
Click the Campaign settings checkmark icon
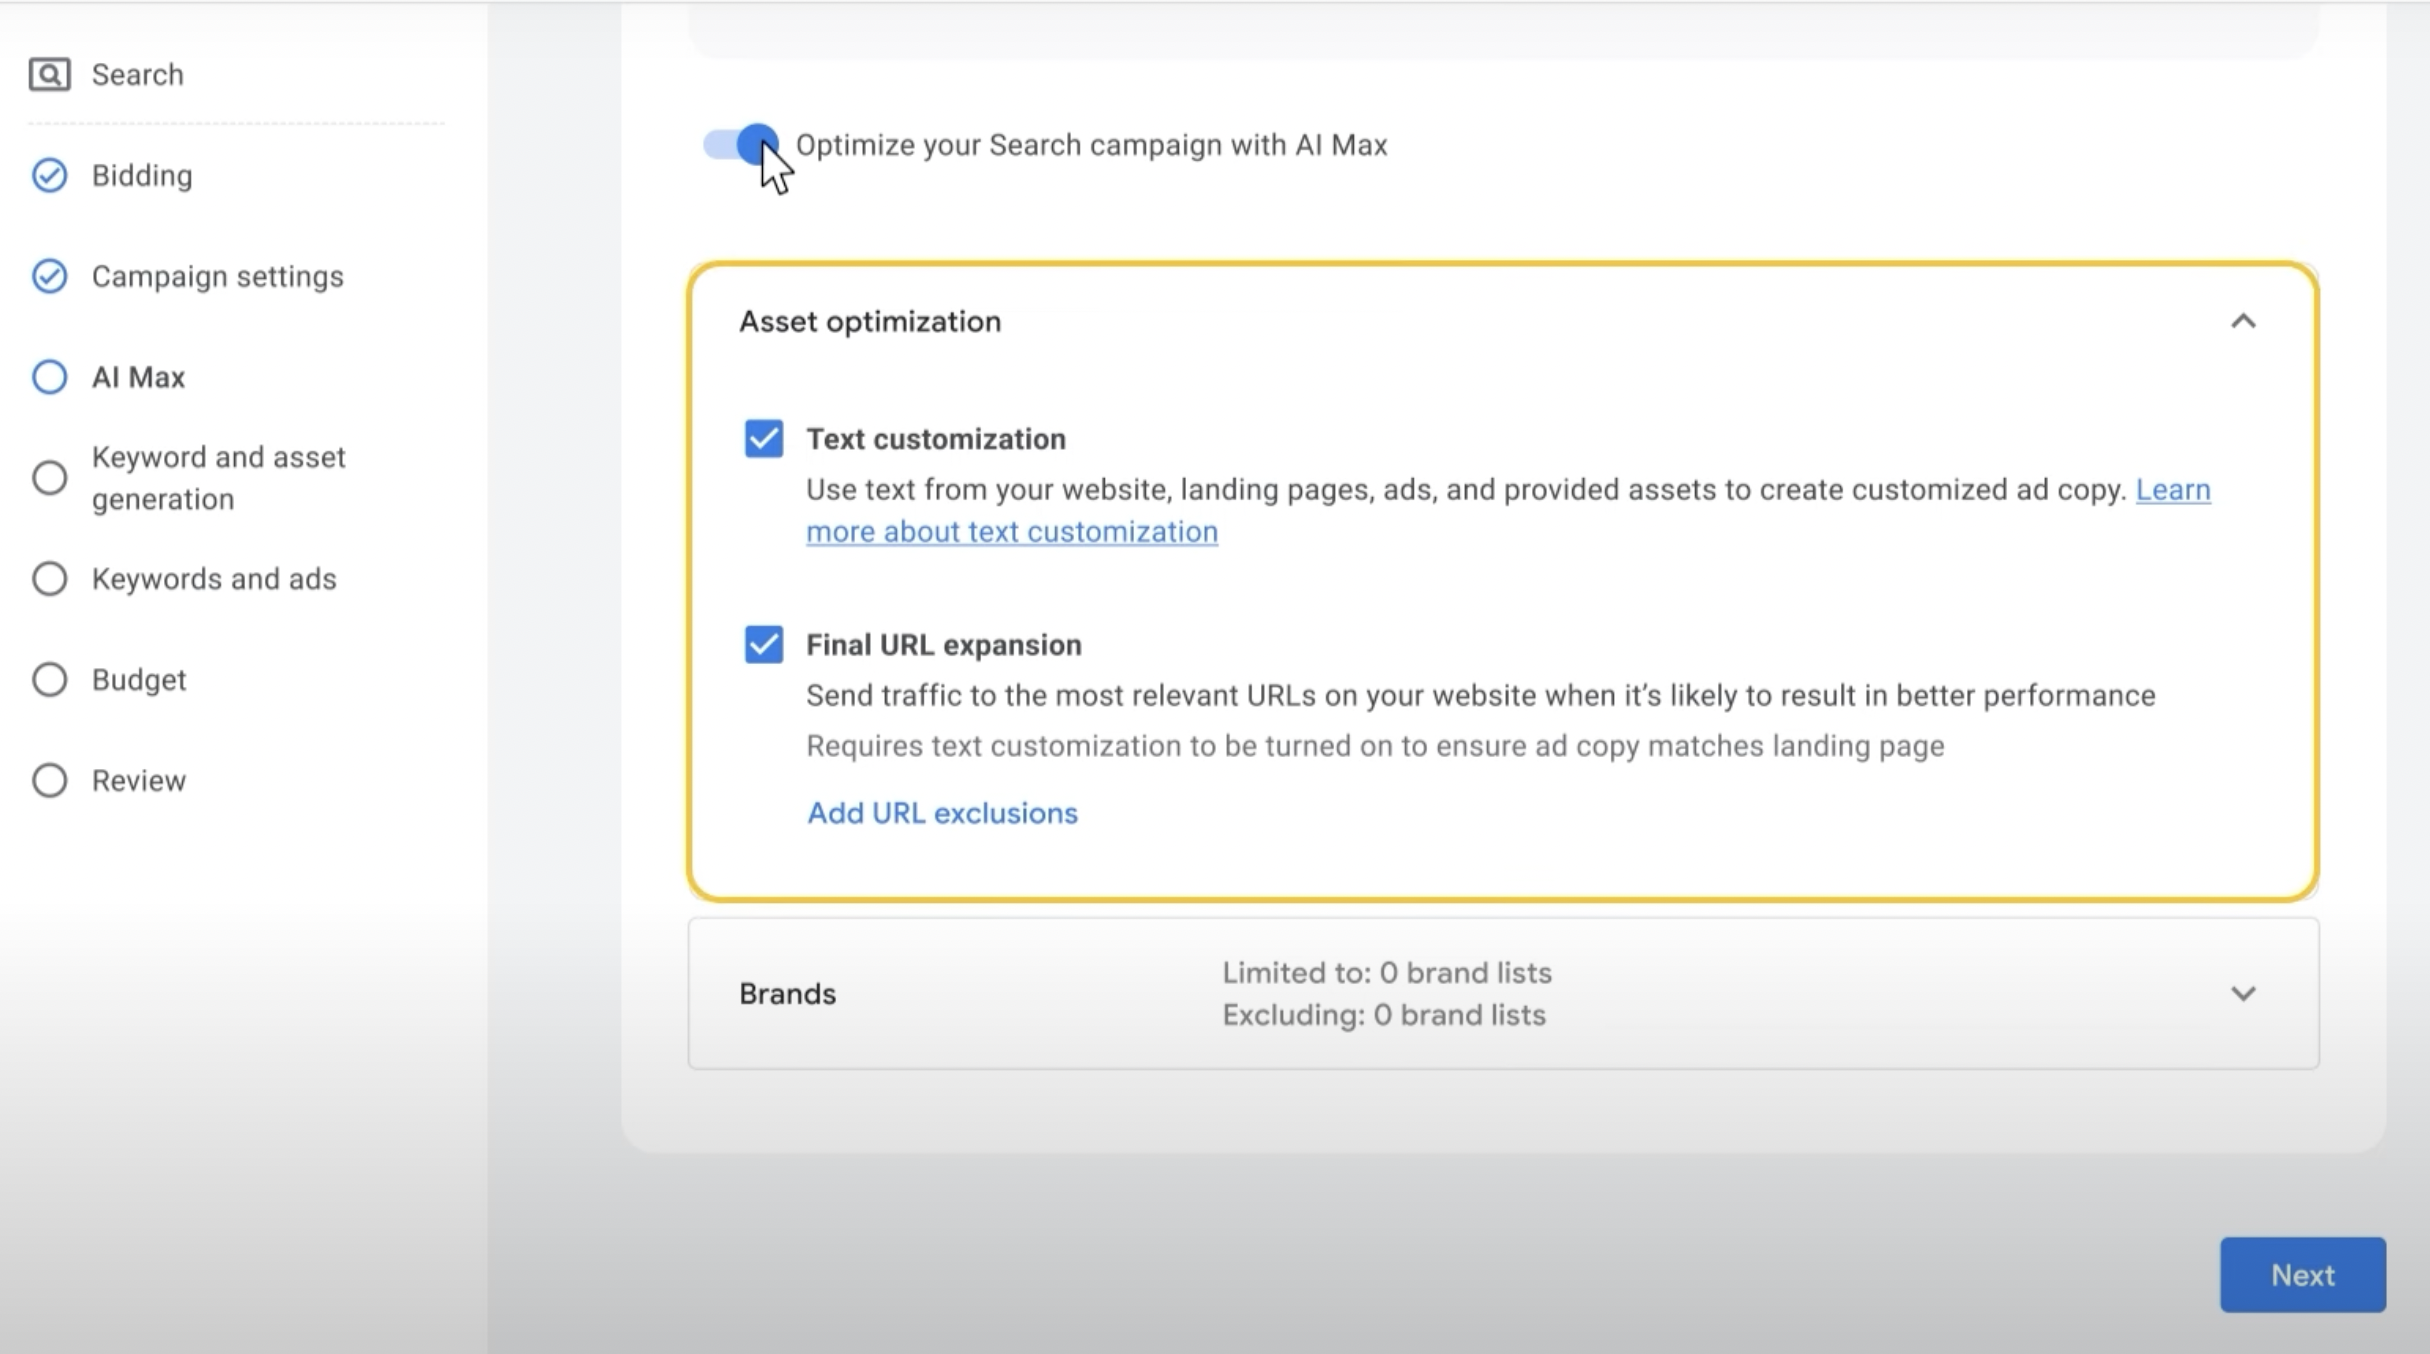(49, 276)
